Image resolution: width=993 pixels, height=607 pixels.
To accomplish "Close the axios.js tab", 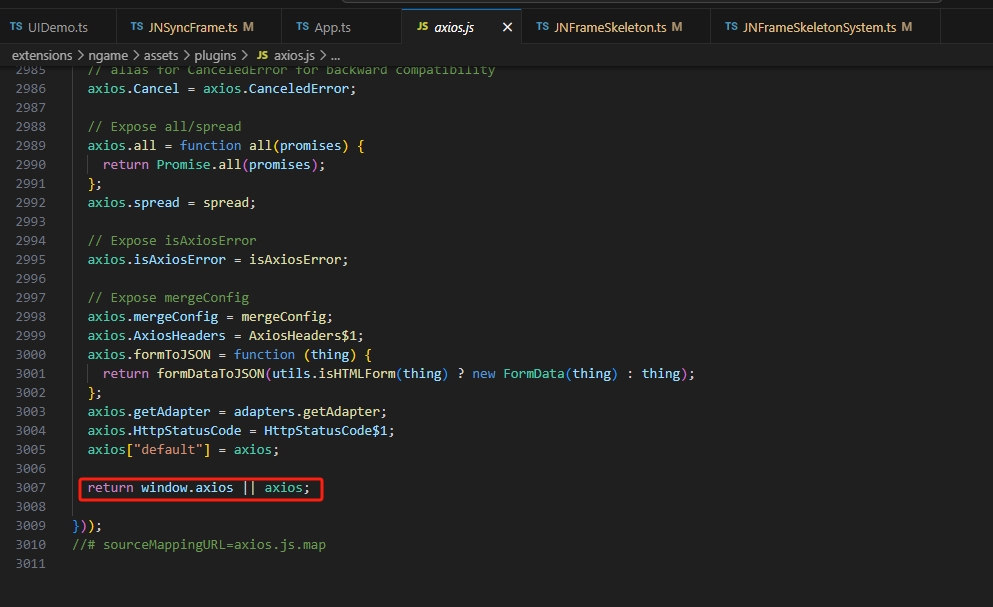I will pos(507,27).
